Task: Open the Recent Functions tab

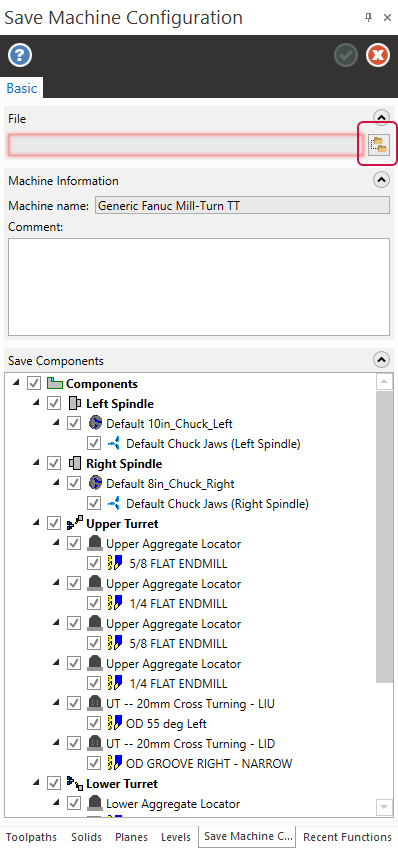Action: click(347, 837)
